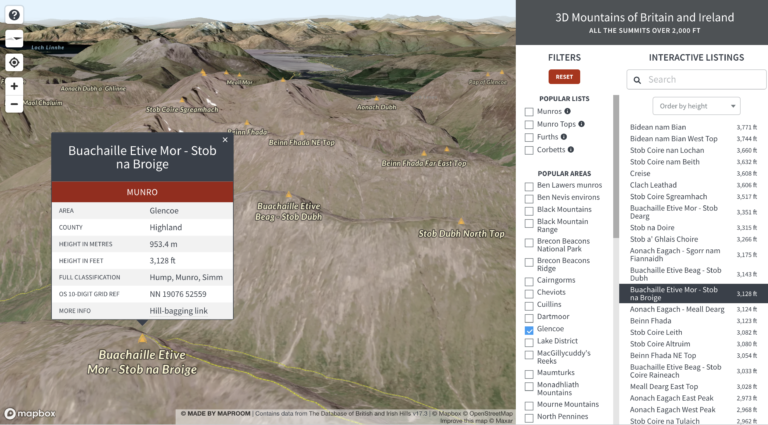
Task: Zoom in with the plus button
Action: click(14, 86)
